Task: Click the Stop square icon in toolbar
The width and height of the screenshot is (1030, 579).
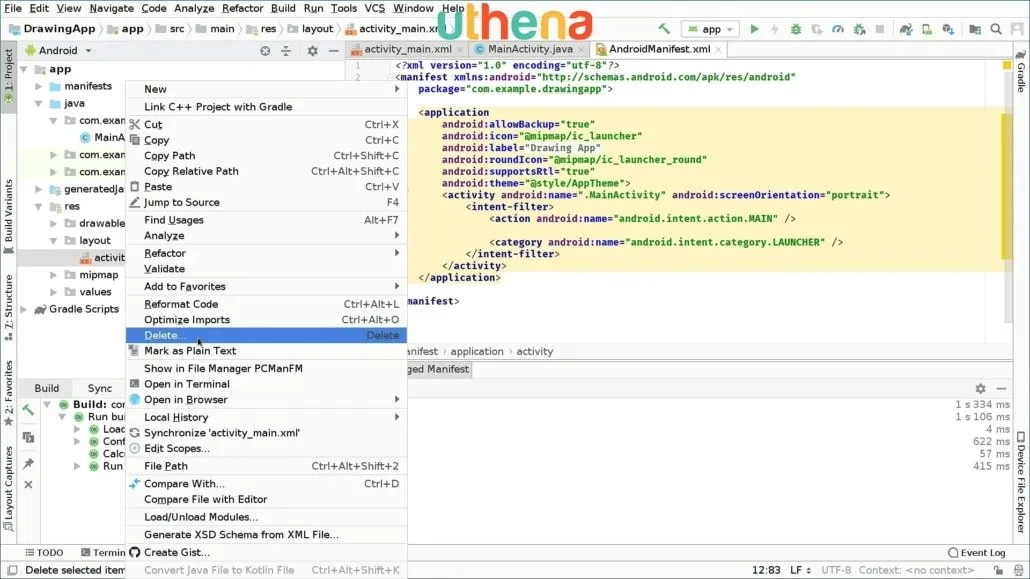Action: (880, 29)
